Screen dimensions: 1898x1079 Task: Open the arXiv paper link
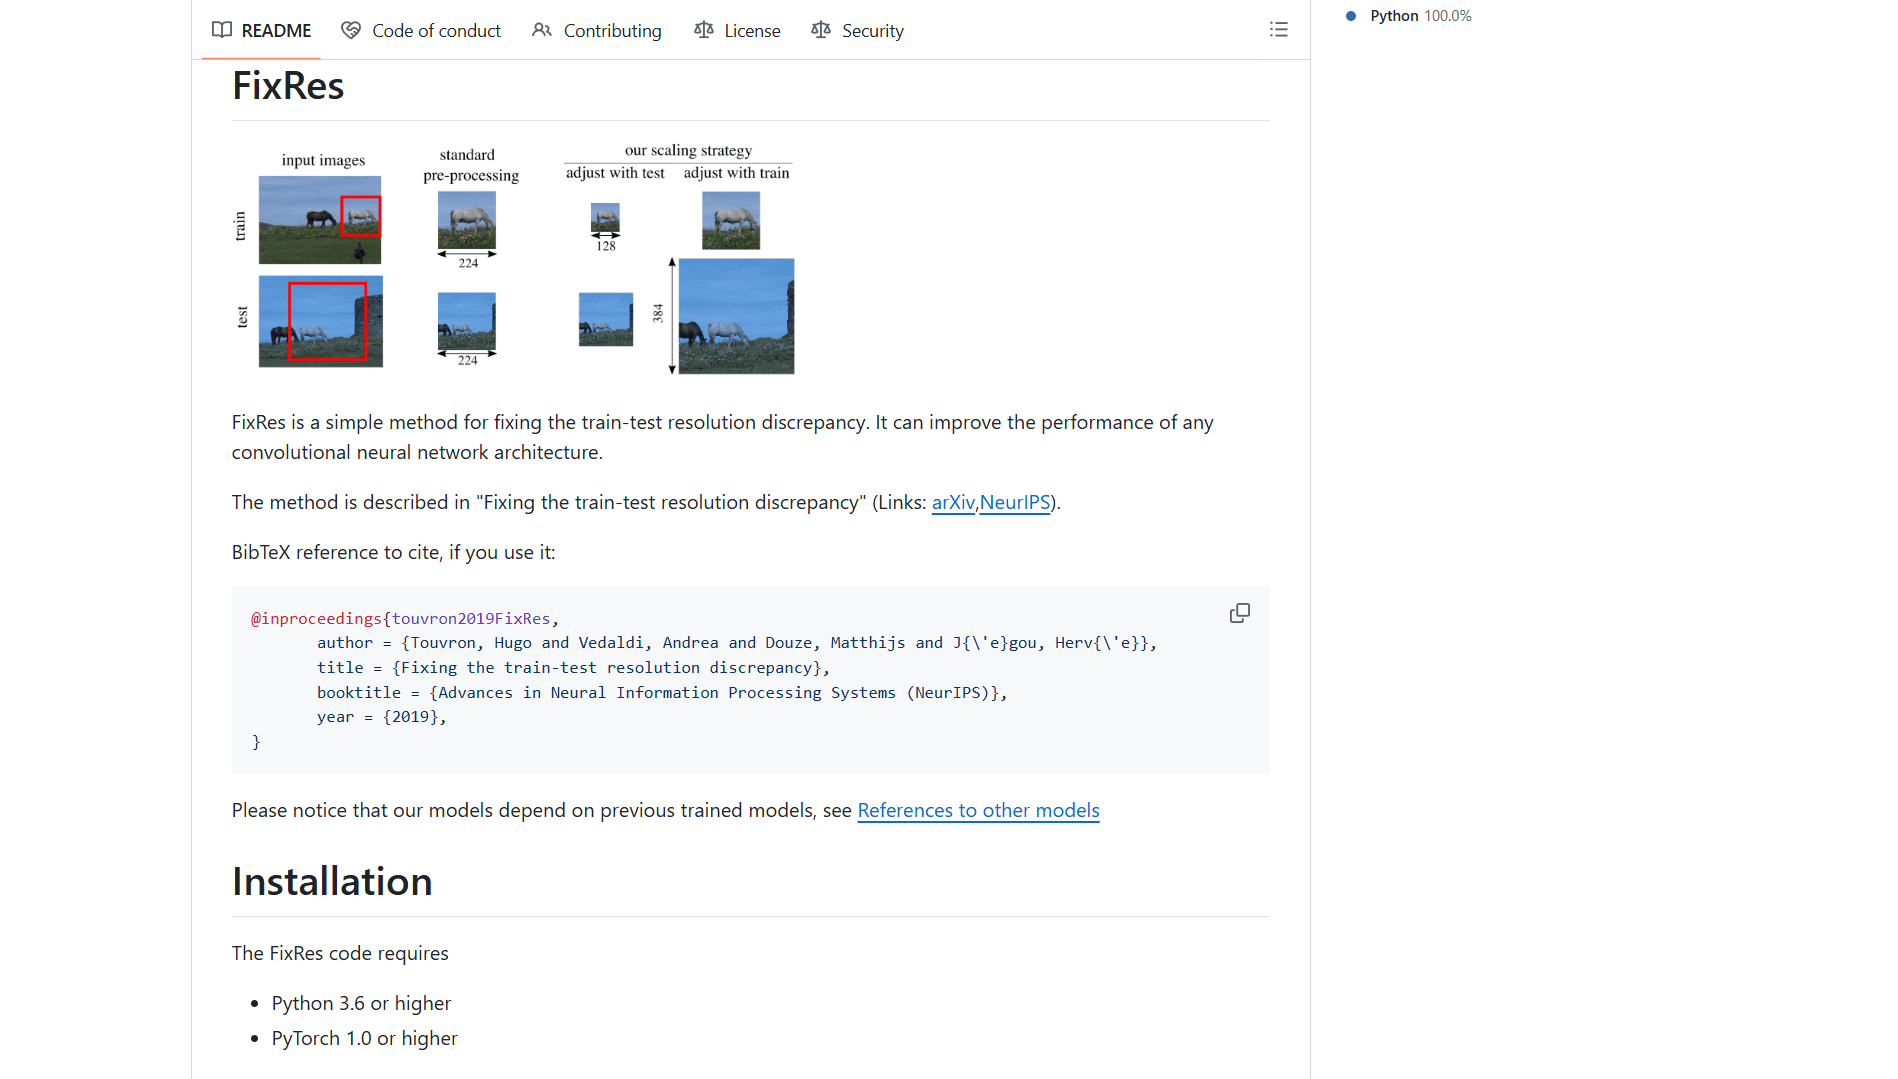[952, 502]
